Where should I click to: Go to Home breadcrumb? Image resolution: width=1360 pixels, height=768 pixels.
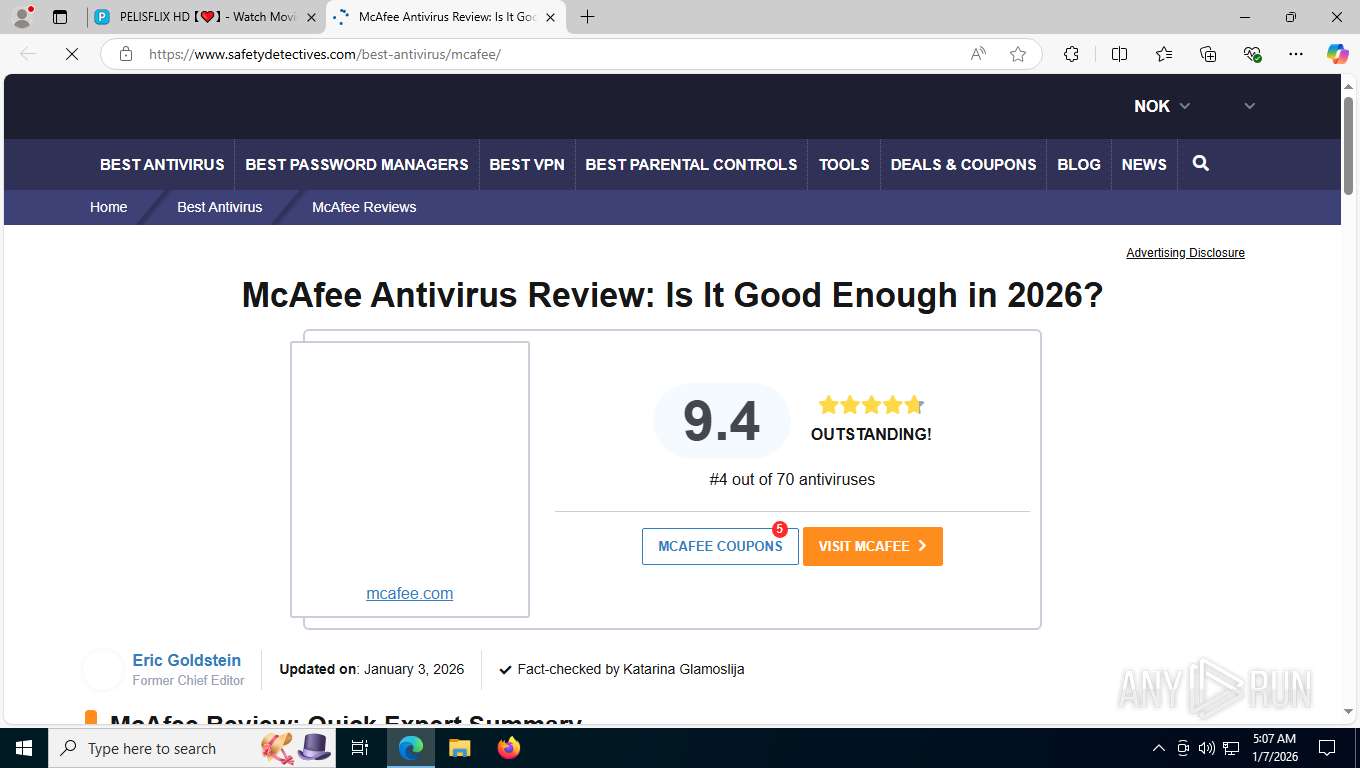[109, 207]
